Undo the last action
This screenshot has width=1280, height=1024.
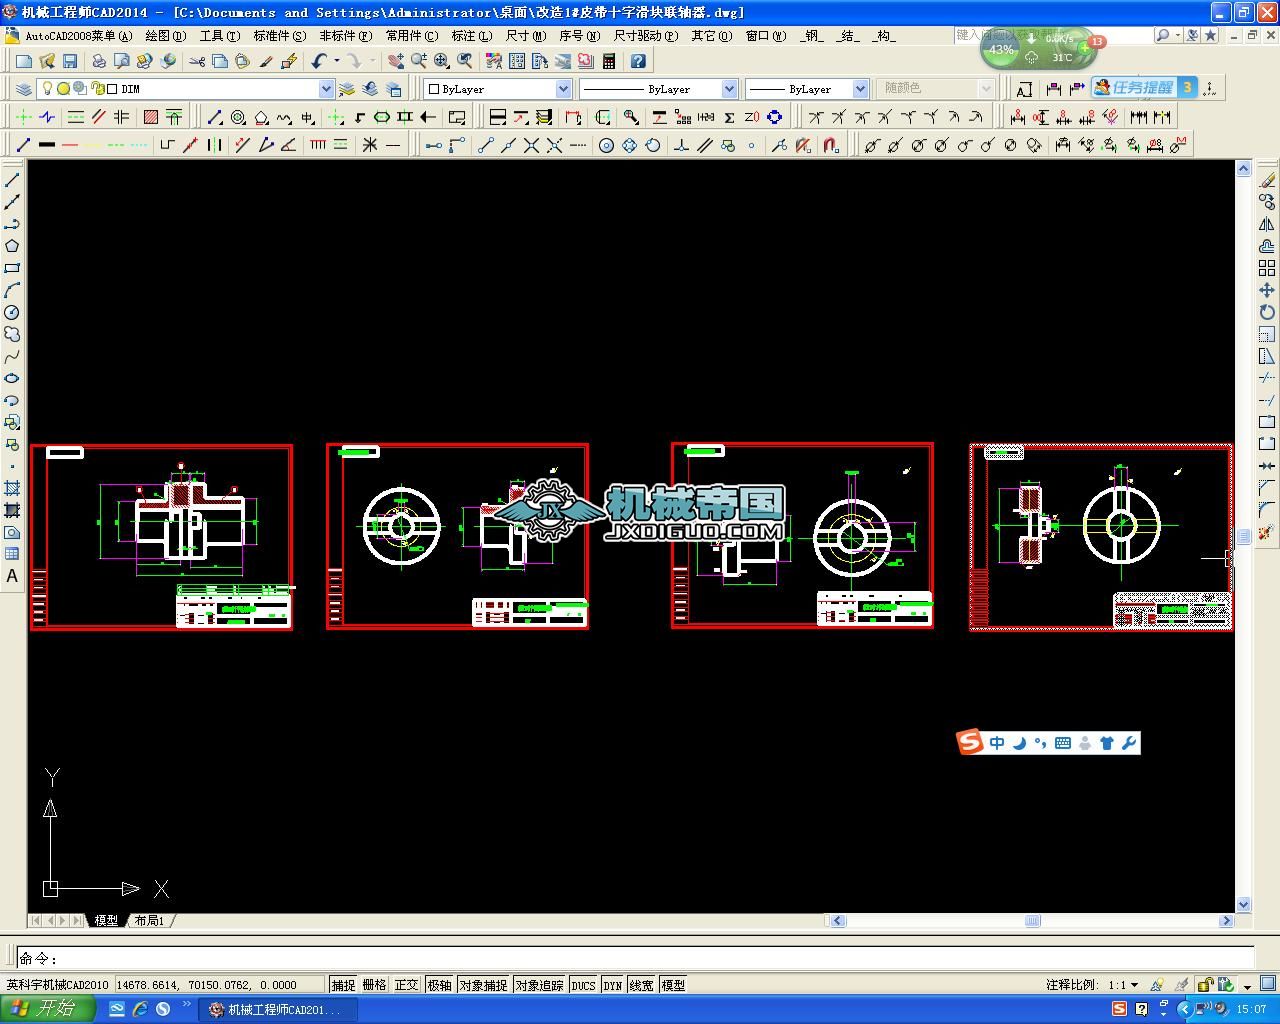click(319, 61)
